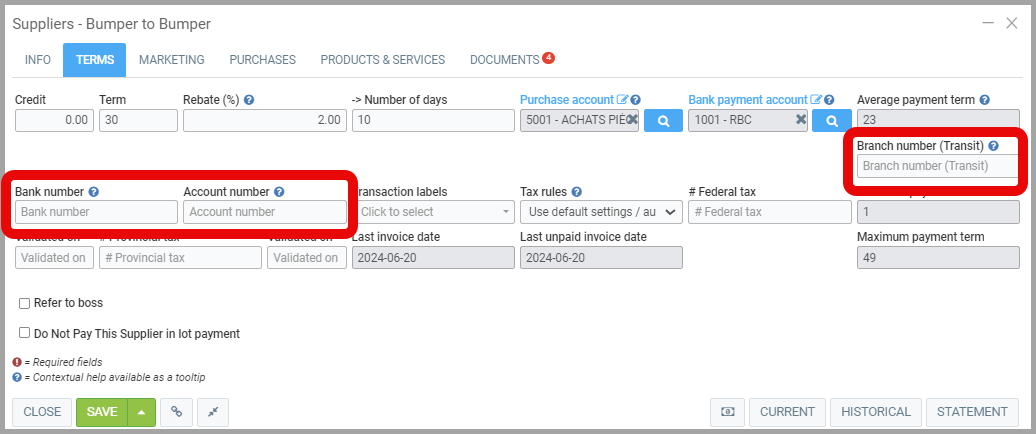Check Do Not Pay This Supplier option

[25, 333]
